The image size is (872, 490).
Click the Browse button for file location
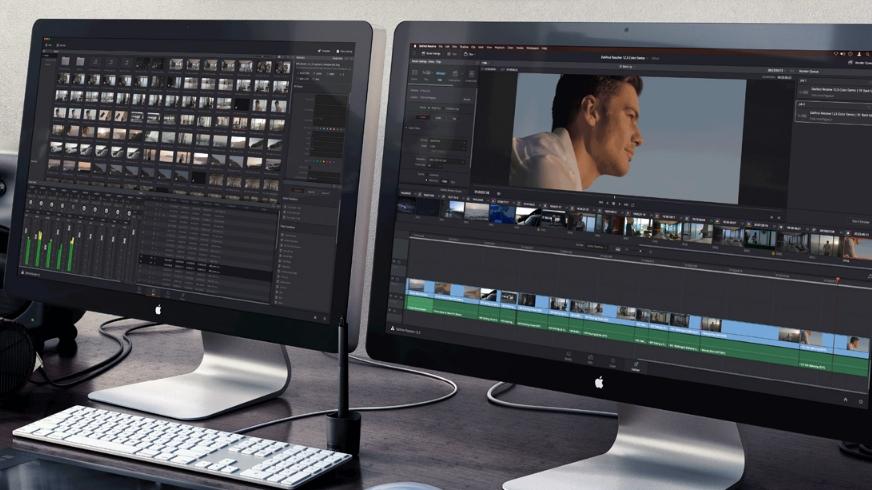pos(467,99)
